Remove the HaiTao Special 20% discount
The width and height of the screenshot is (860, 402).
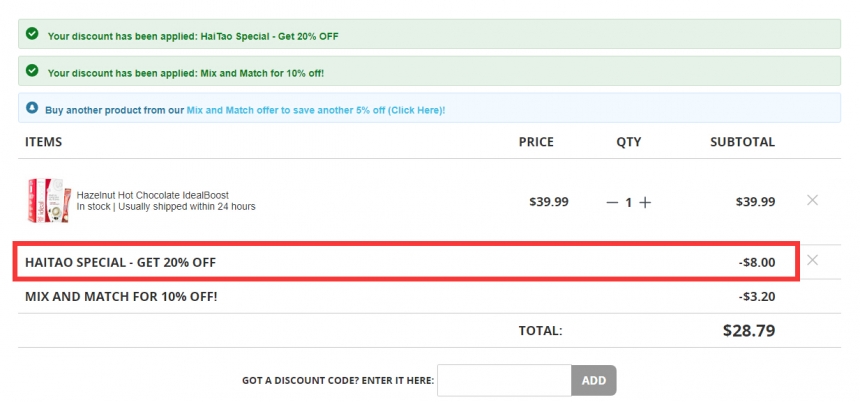(x=812, y=260)
